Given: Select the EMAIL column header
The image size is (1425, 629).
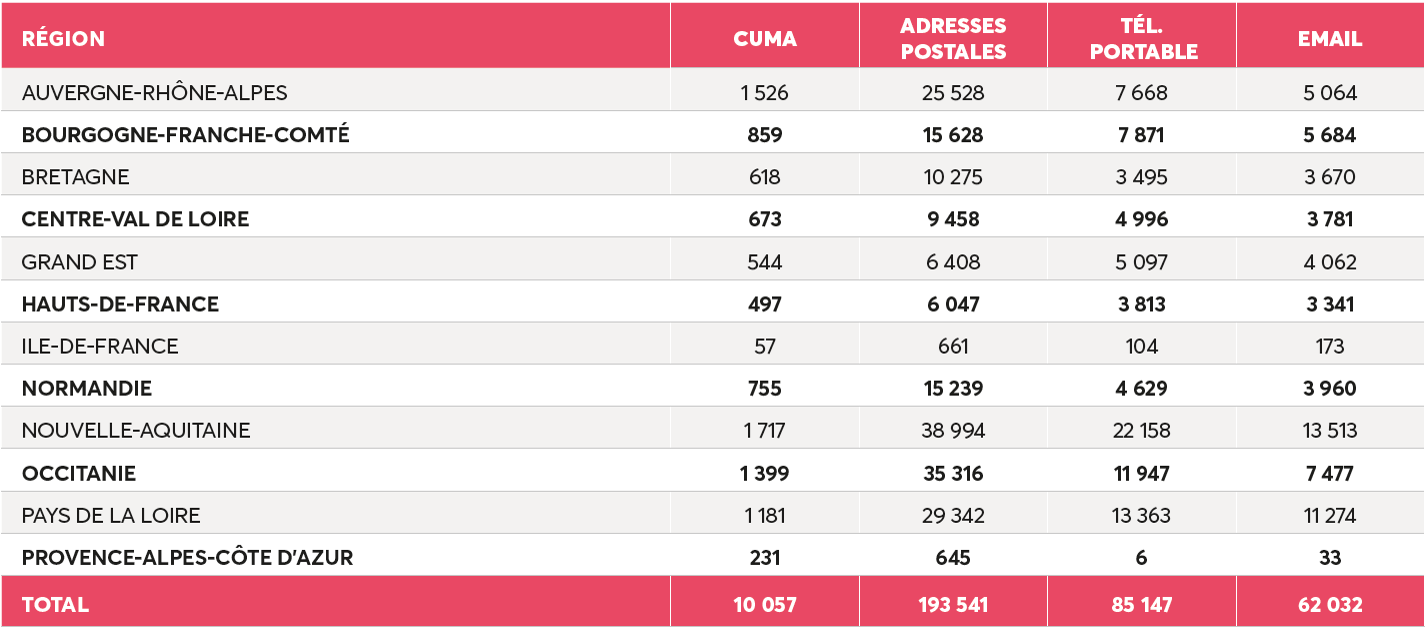Looking at the screenshot, I should [x=1330, y=39].
